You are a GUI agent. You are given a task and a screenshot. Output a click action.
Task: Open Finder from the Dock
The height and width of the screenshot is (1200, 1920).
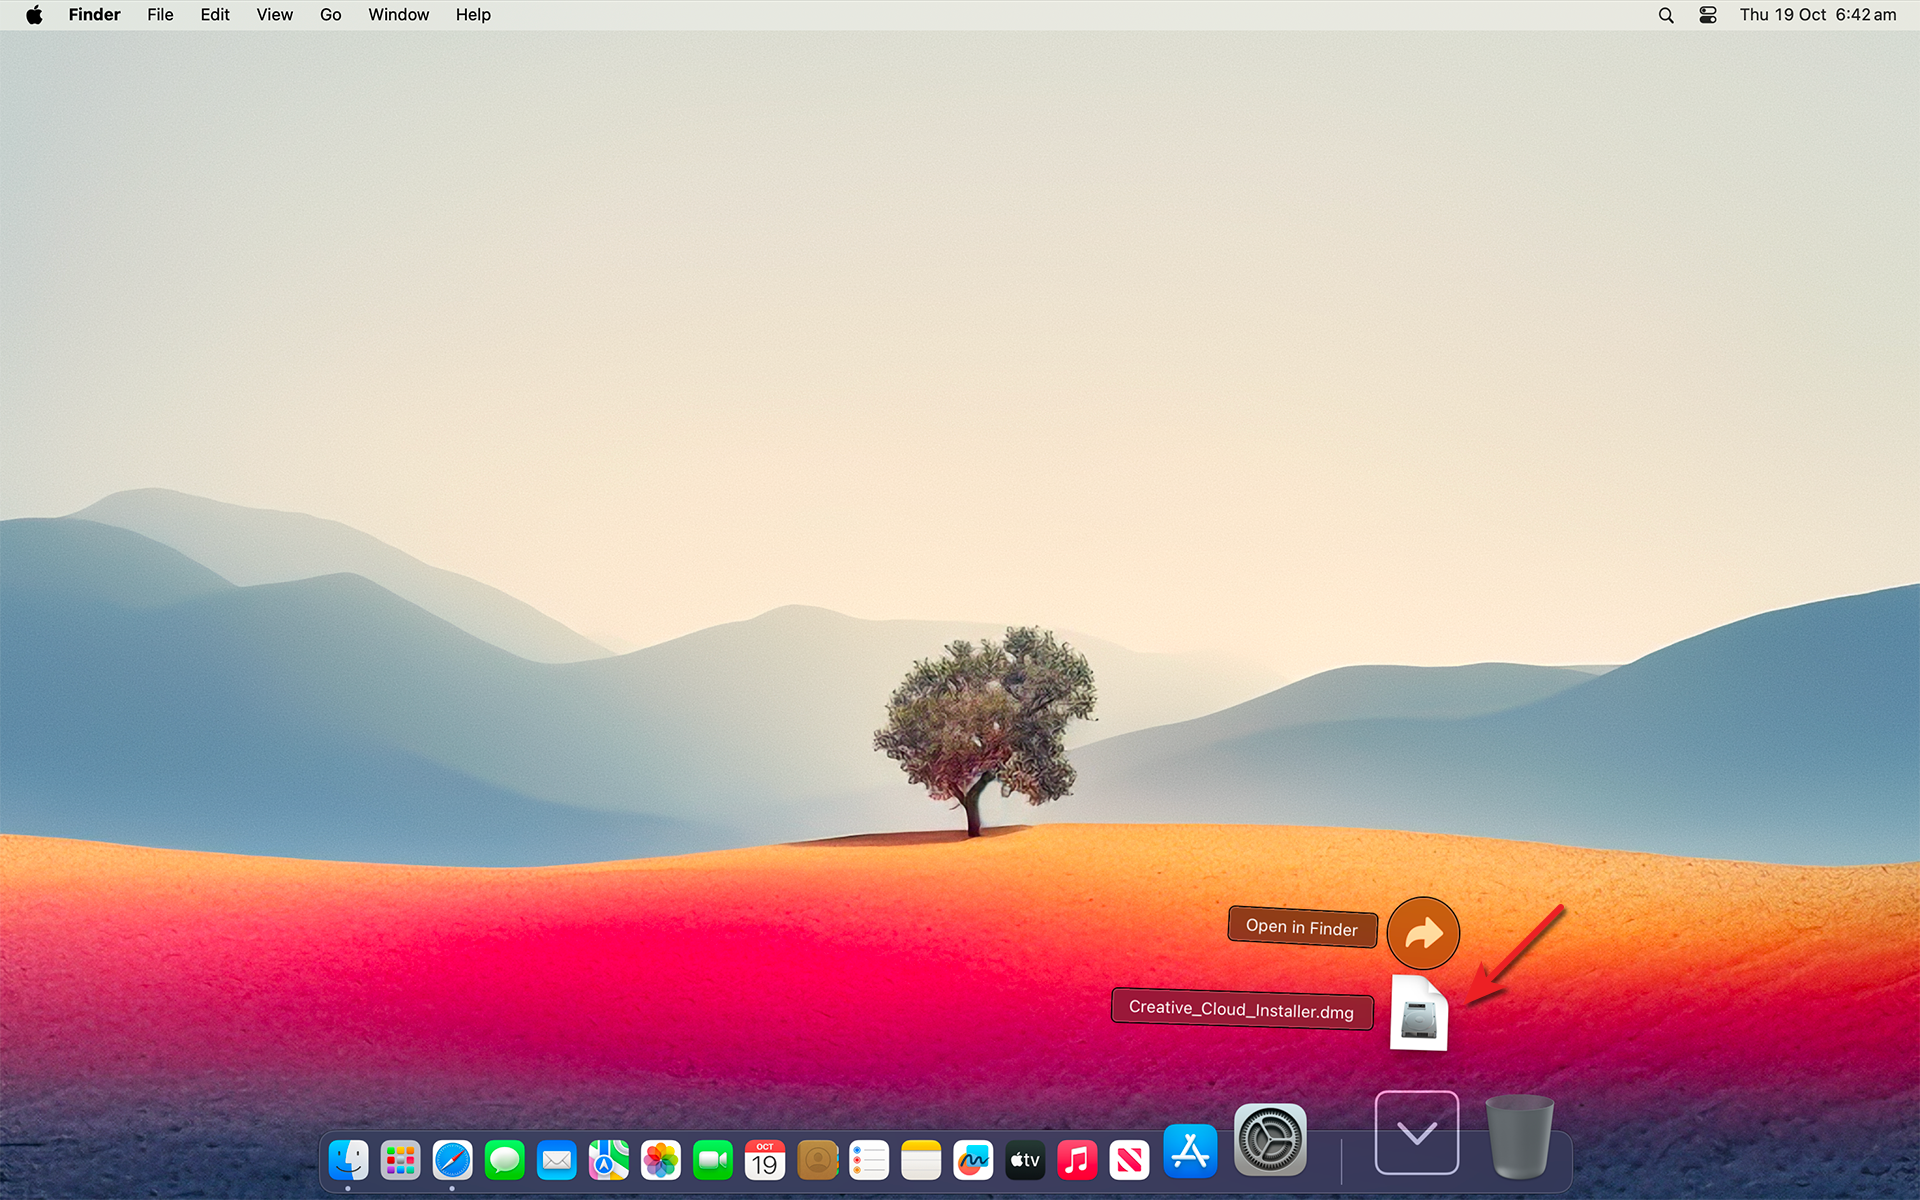click(348, 1160)
